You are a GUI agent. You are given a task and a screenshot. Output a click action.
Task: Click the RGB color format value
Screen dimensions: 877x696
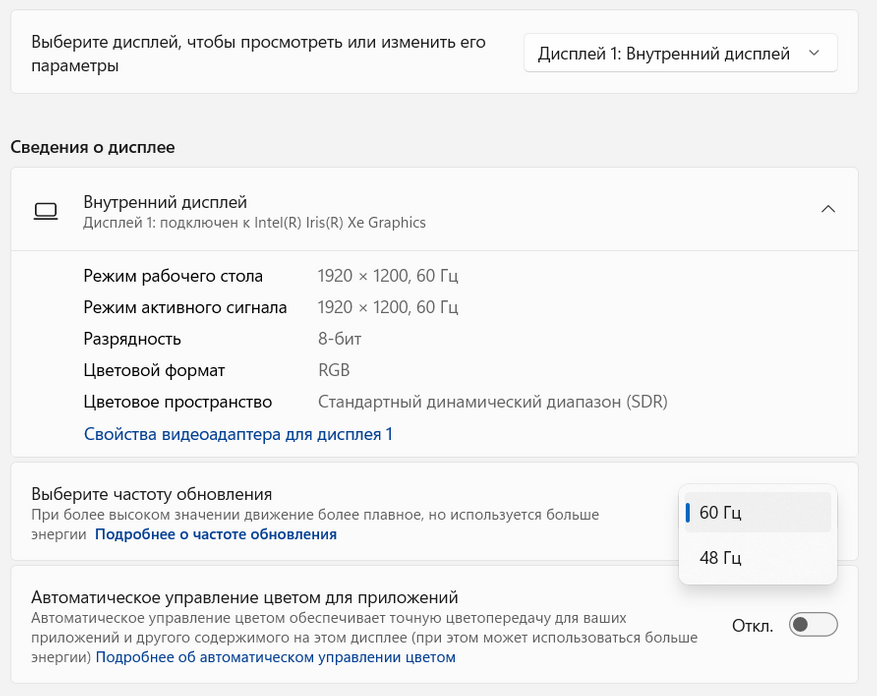(334, 370)
